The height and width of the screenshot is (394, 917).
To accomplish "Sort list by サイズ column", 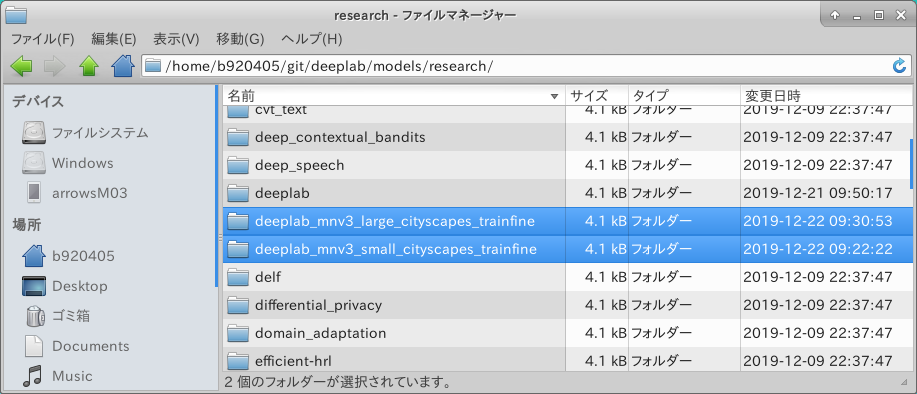I will click(596, 96).
